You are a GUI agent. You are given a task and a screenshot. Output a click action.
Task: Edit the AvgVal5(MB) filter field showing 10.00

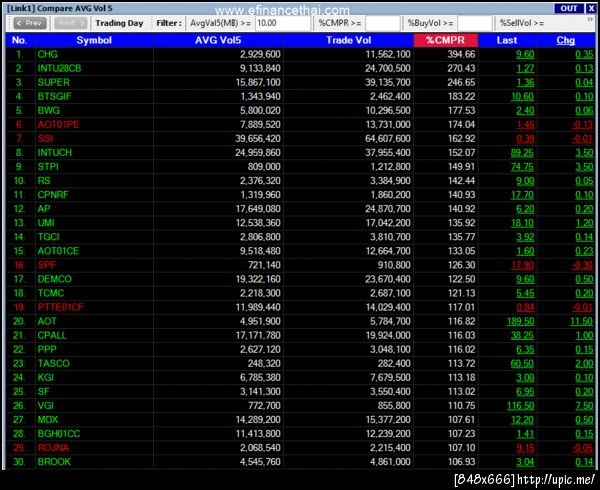tap(283, 23)
